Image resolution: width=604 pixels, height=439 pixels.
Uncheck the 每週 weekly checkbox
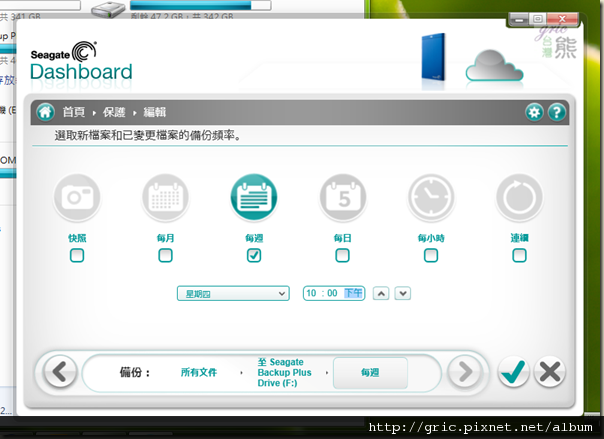click(254, 255)
